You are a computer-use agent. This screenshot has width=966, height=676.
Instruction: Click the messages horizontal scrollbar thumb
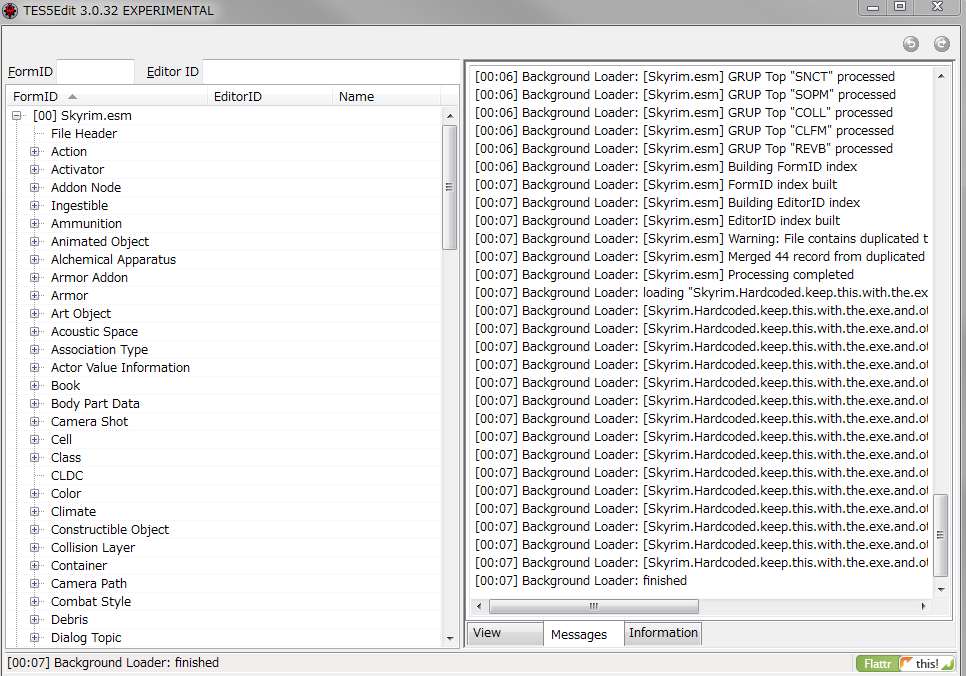[594, 606]
